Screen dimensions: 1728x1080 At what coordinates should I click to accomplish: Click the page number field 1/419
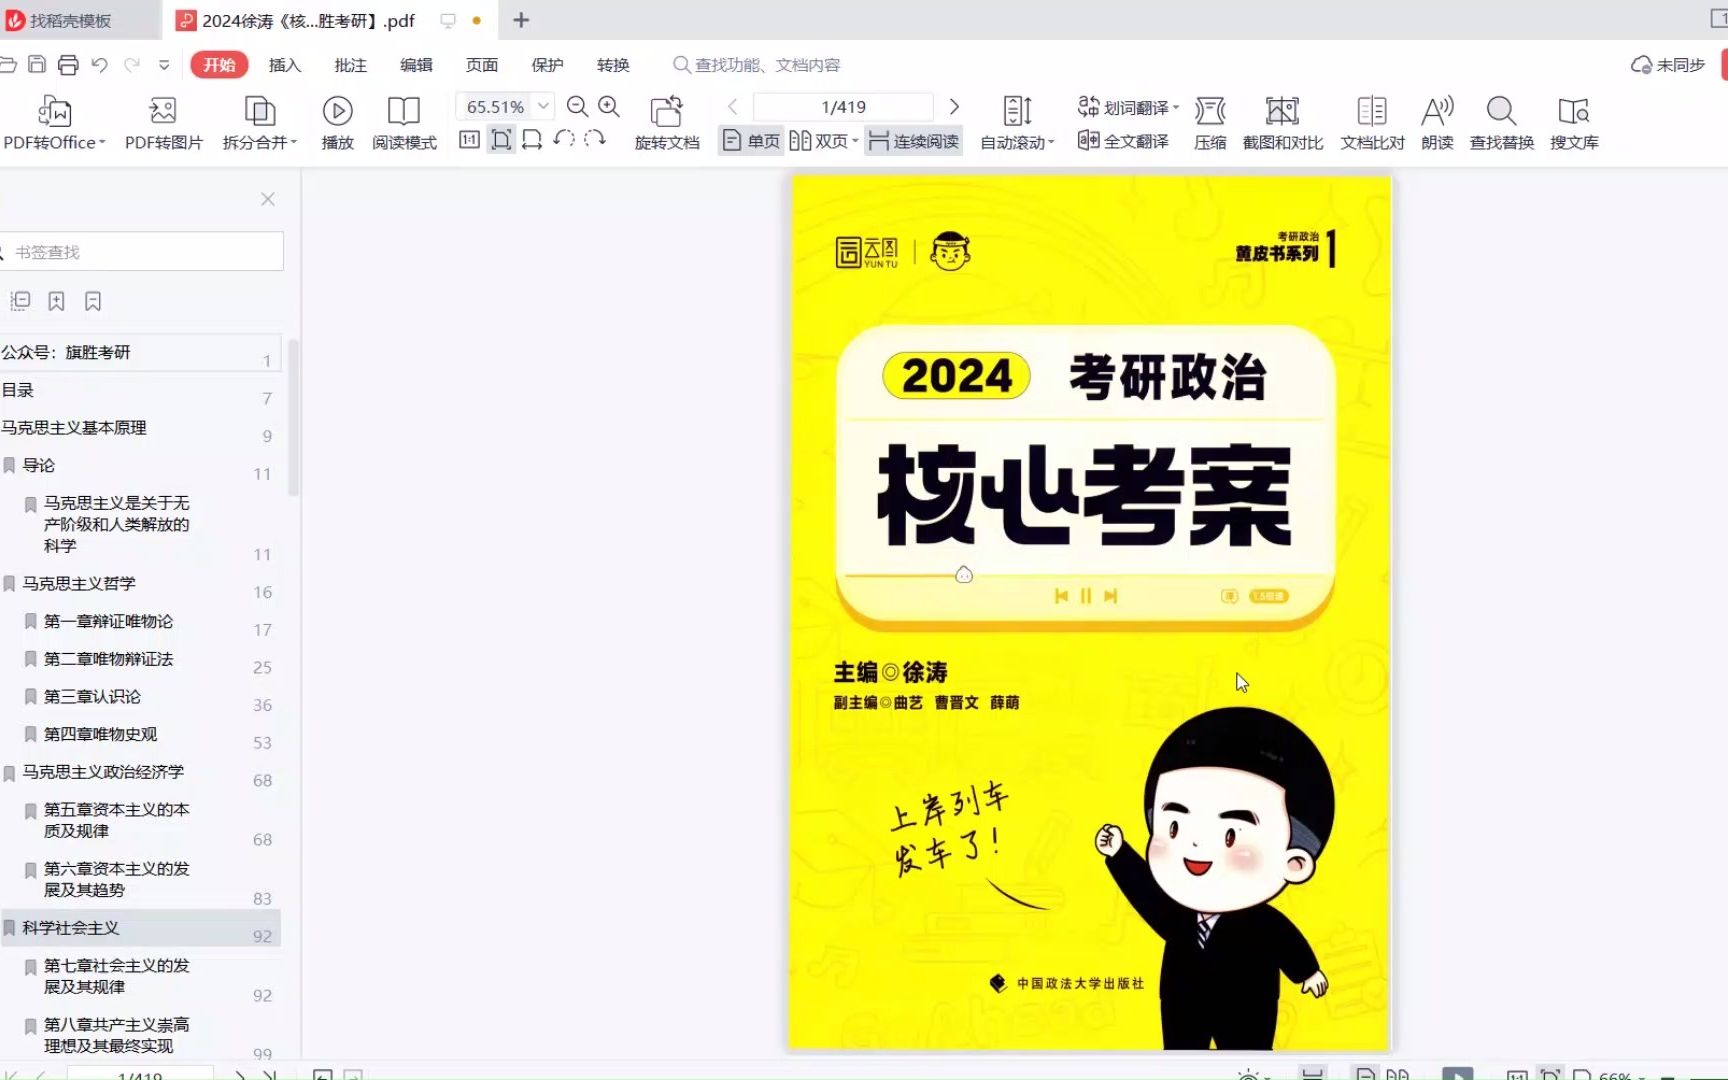coord(843,107)
